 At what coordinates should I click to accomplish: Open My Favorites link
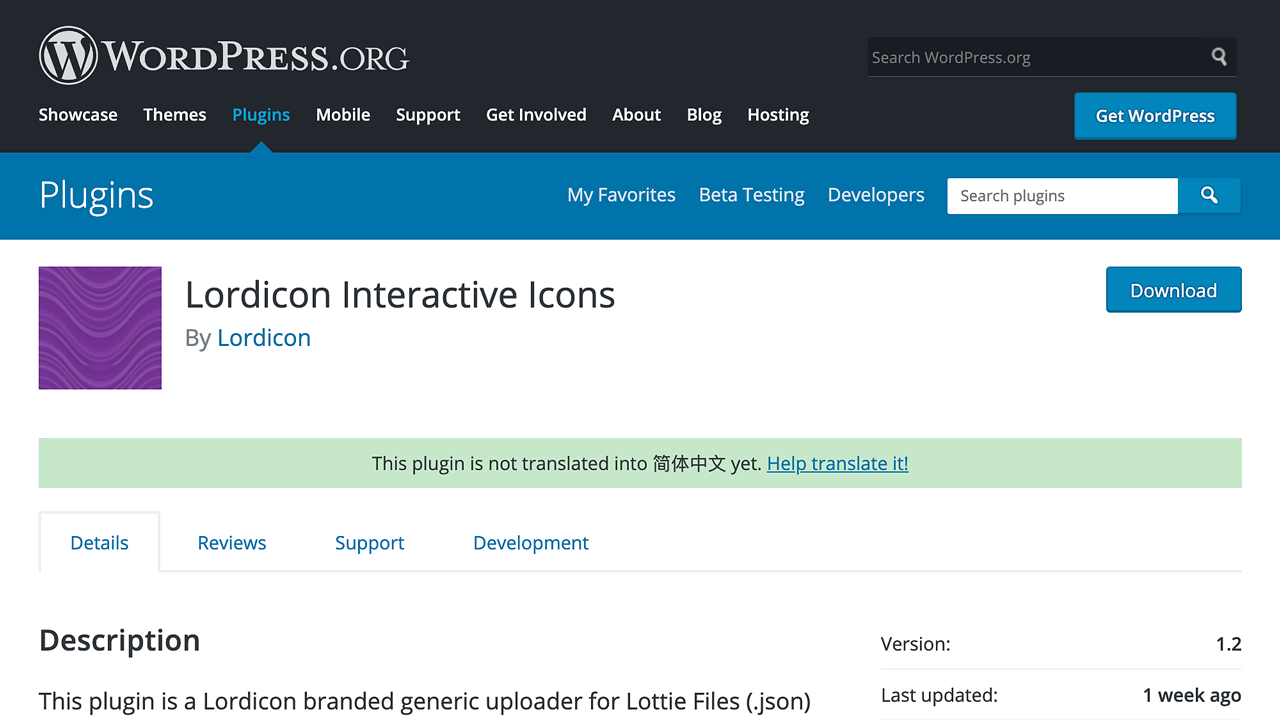[621, 195]
